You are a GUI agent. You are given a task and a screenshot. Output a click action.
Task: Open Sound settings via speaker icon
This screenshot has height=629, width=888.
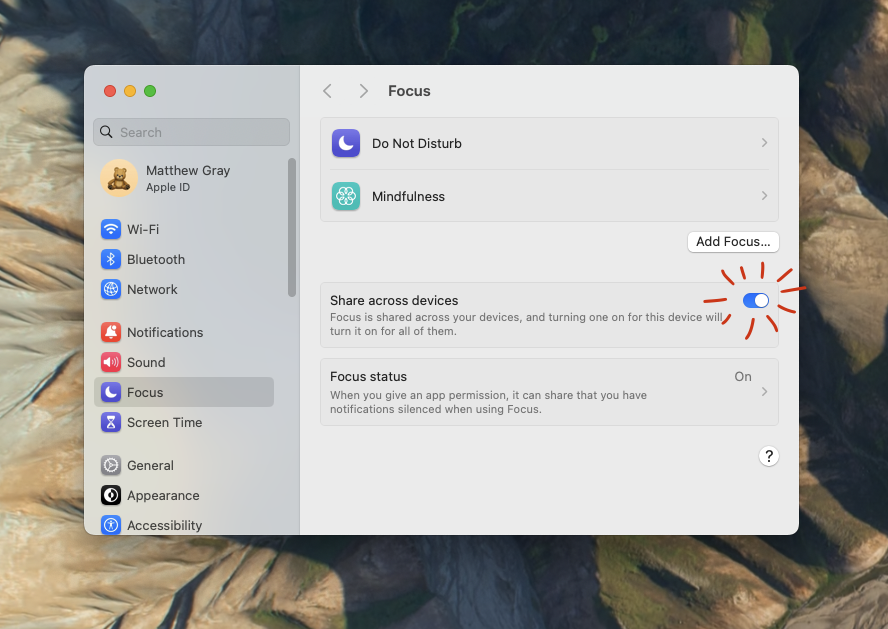point(111,362)
